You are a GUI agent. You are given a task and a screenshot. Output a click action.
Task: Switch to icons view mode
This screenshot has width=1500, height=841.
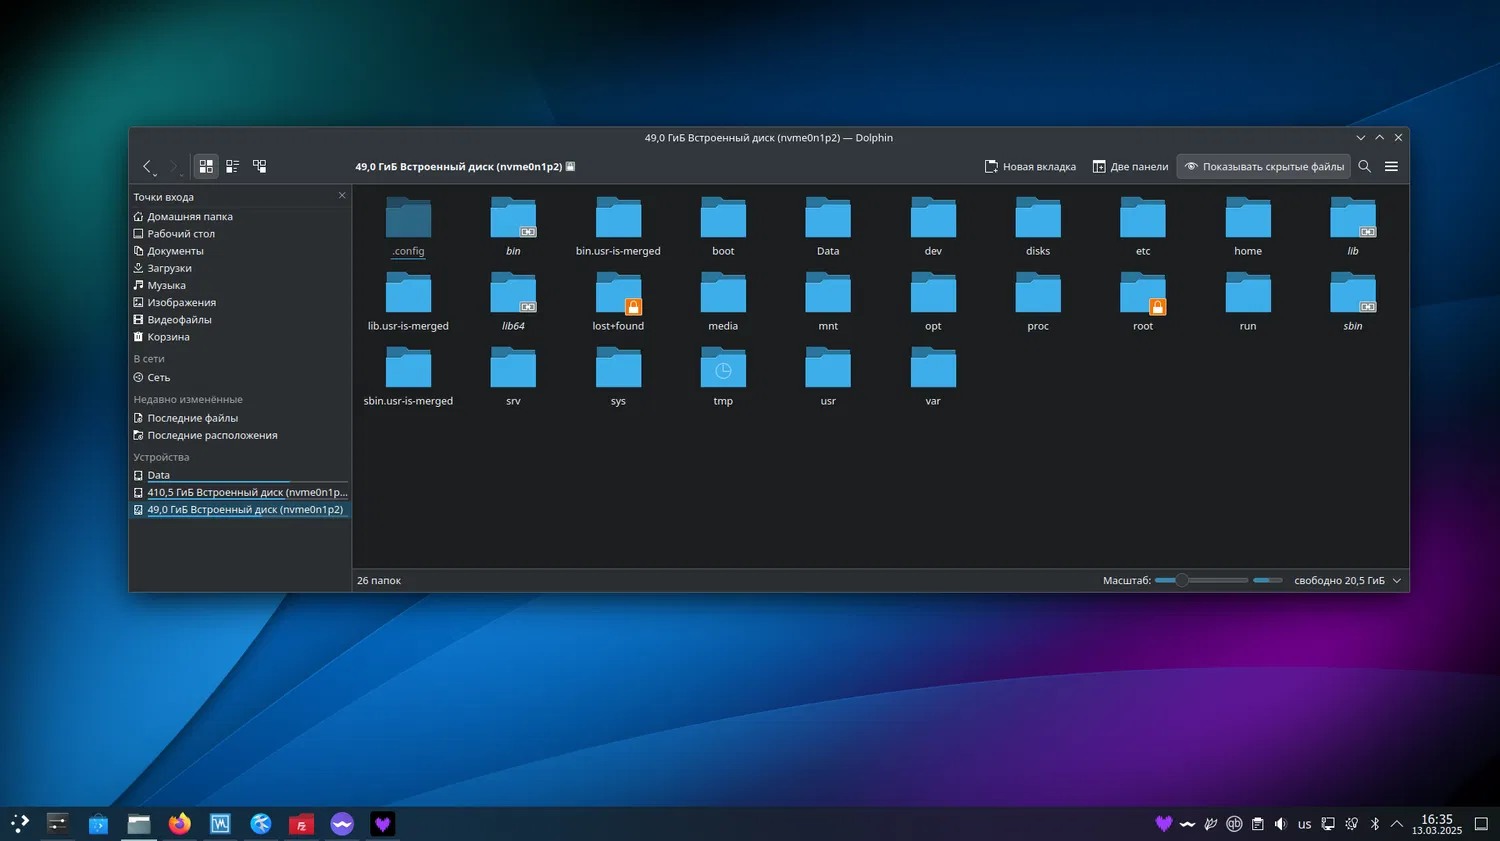point(206,166)
